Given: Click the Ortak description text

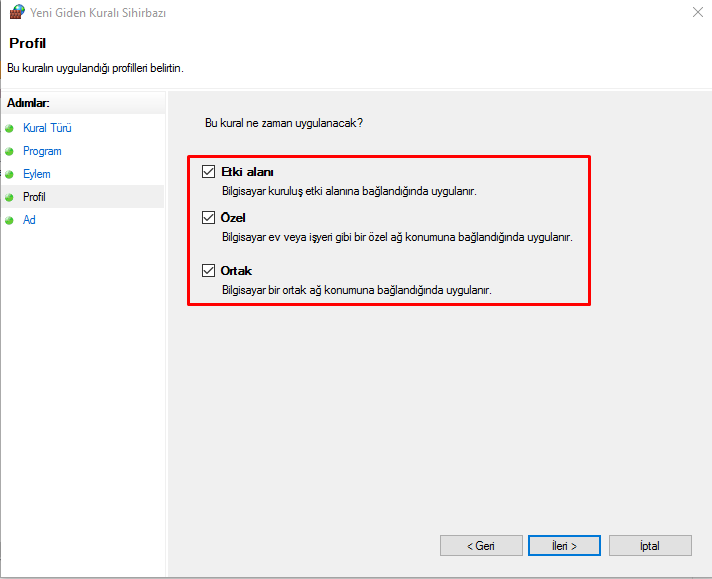Looking at the screenshot, I should [x=356, y=288].
